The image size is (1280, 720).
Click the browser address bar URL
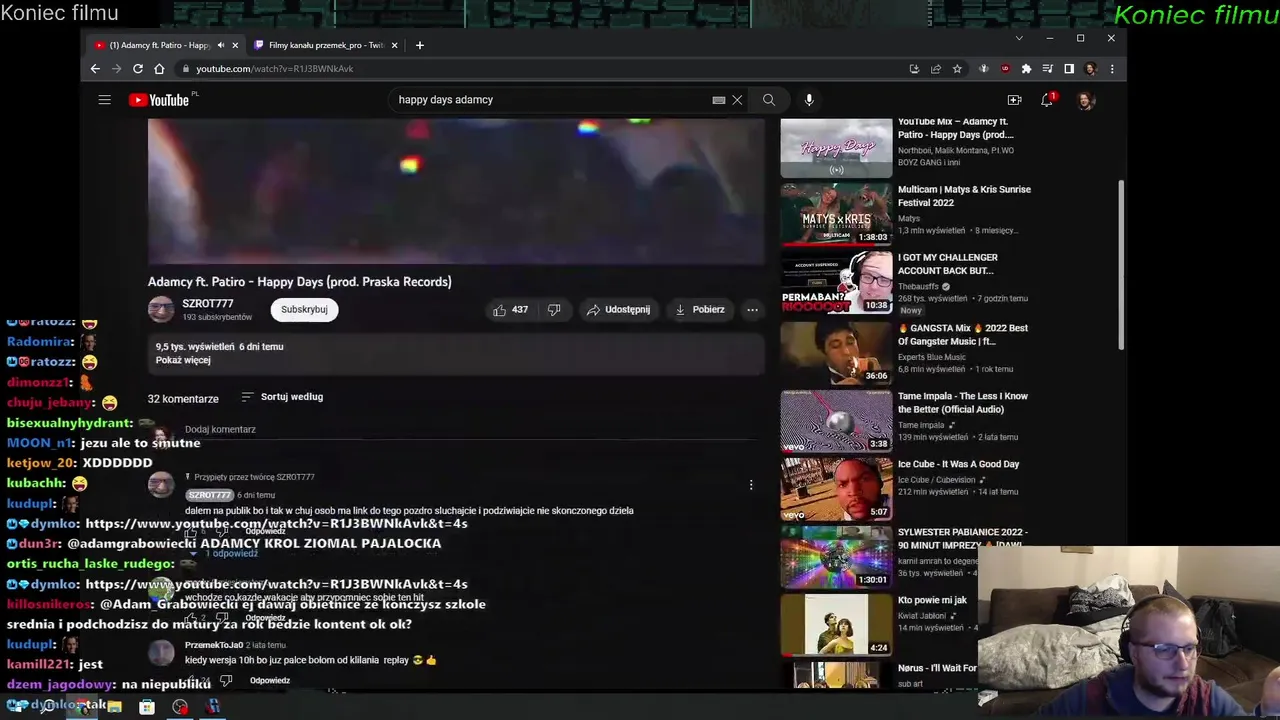[x=274, y=69]
